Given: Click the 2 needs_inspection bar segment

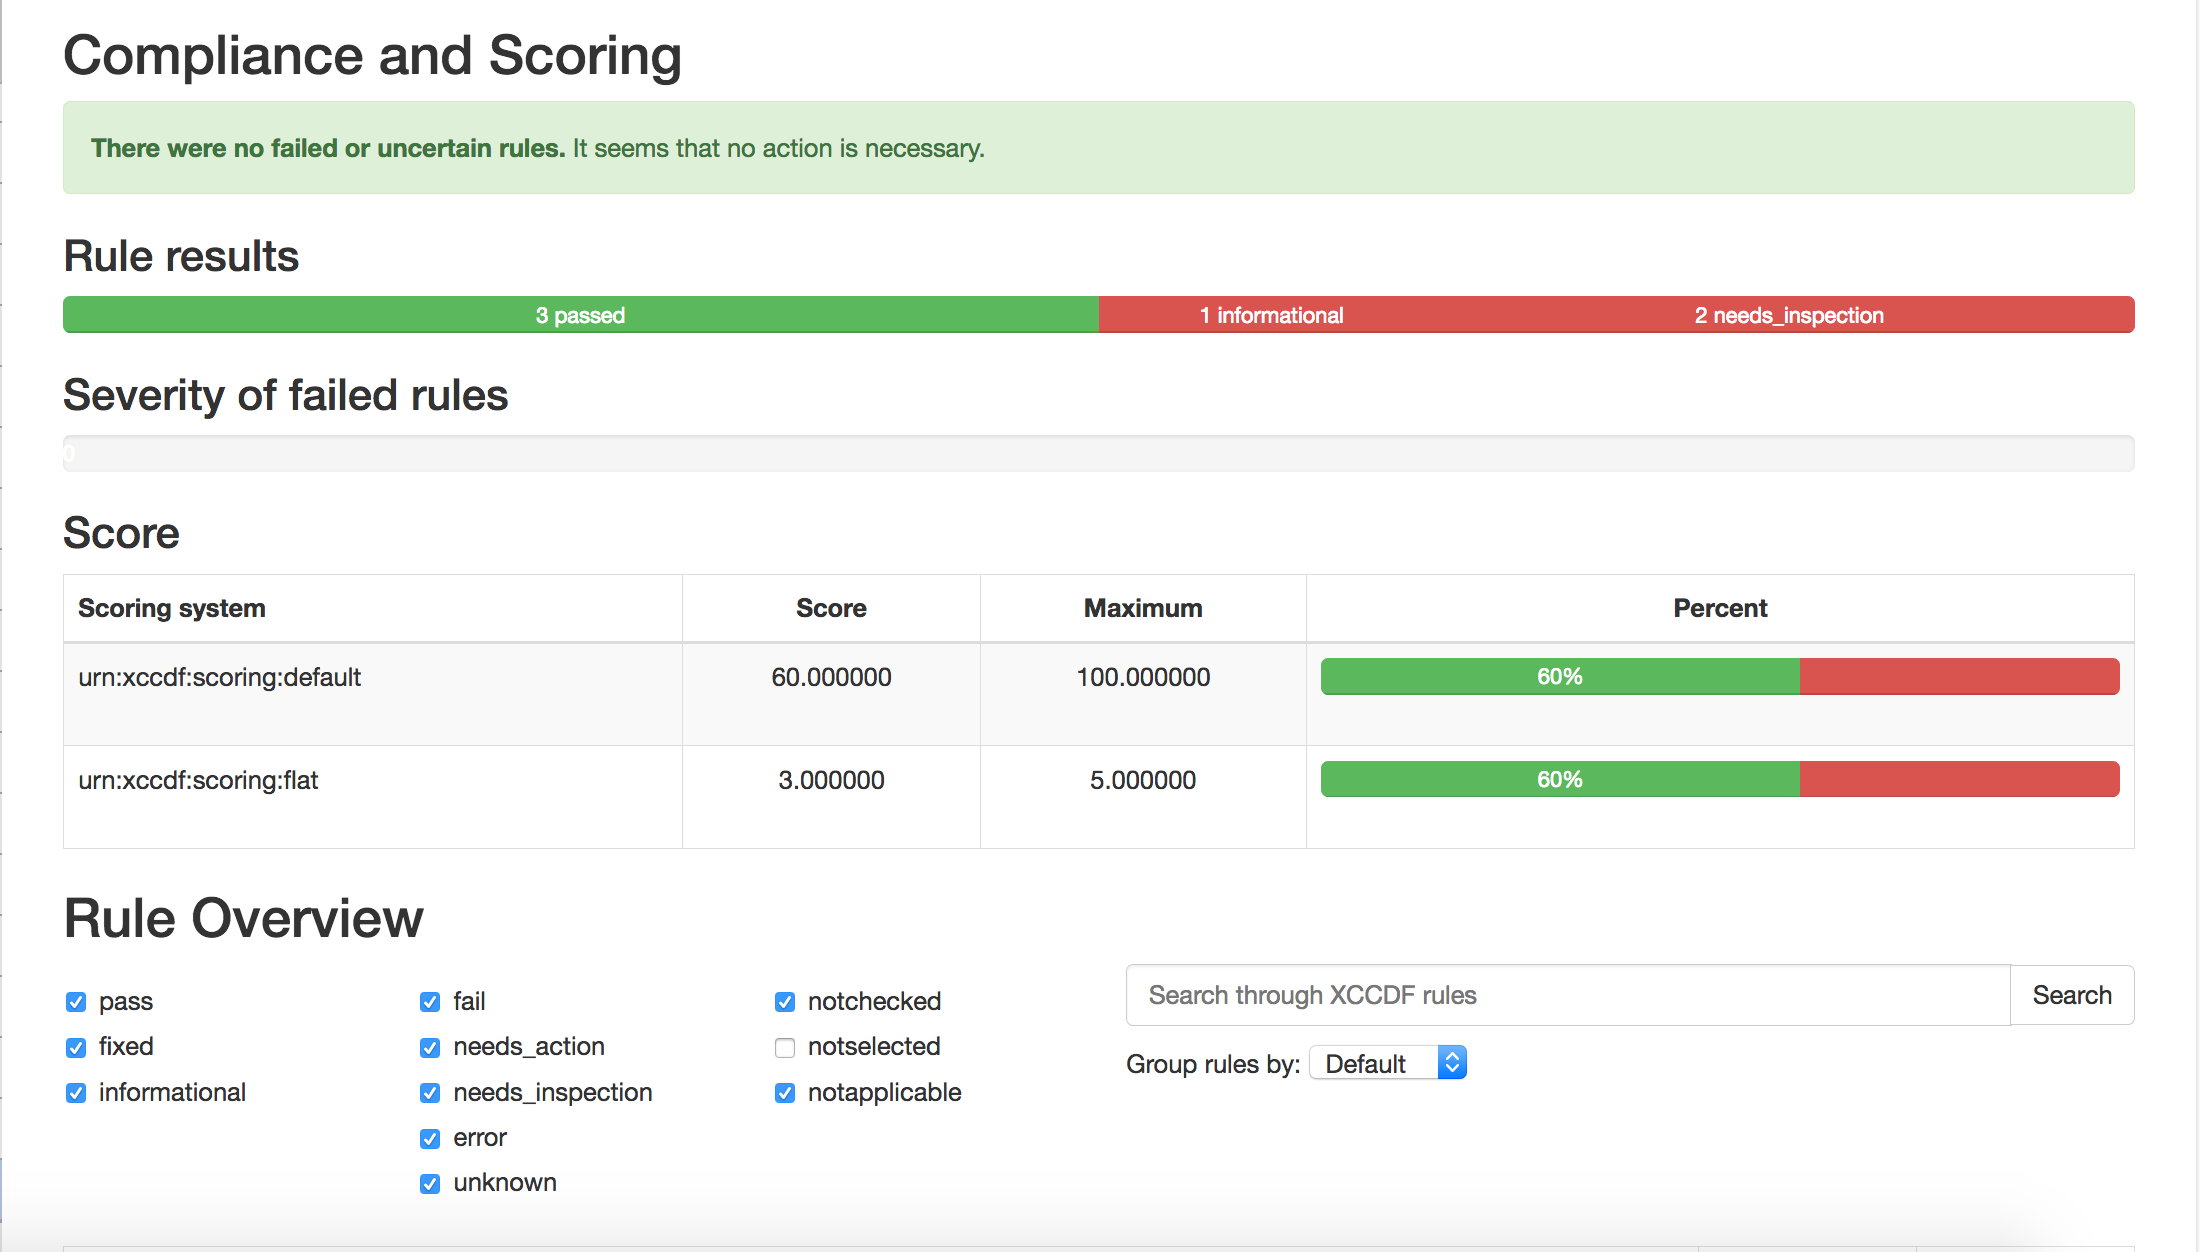Looking at the screenshot, I should 1788,315.
